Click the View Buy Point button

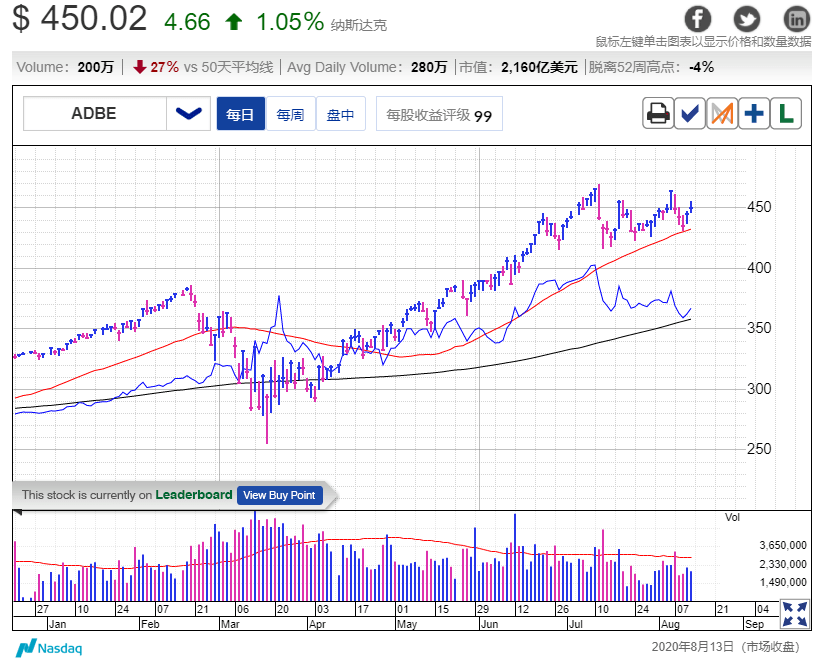279,495
